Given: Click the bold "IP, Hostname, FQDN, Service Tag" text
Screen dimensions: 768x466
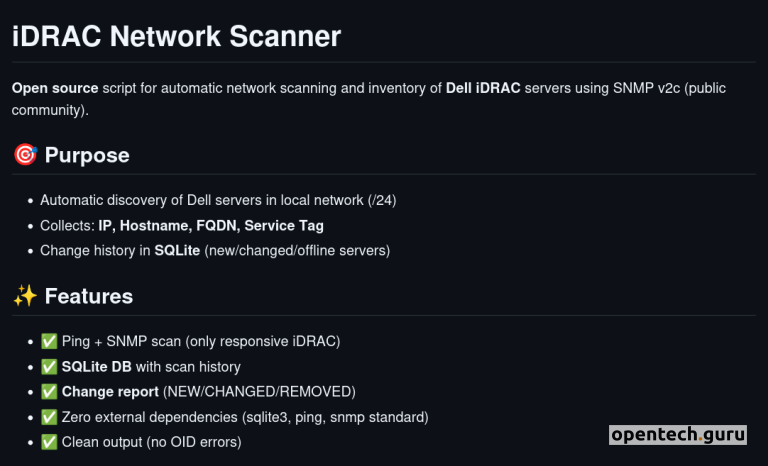Looking at the screenshot, I should click(211, 225).
